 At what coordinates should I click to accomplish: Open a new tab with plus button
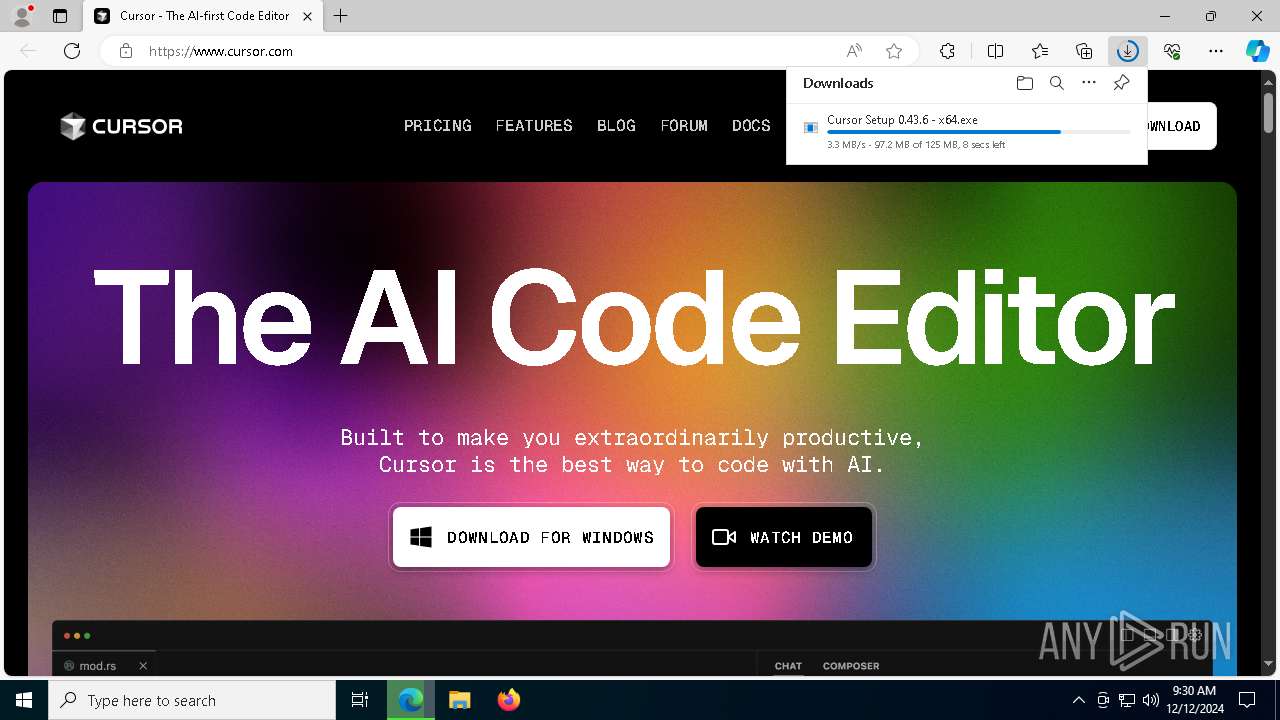(x=341, y=16)
